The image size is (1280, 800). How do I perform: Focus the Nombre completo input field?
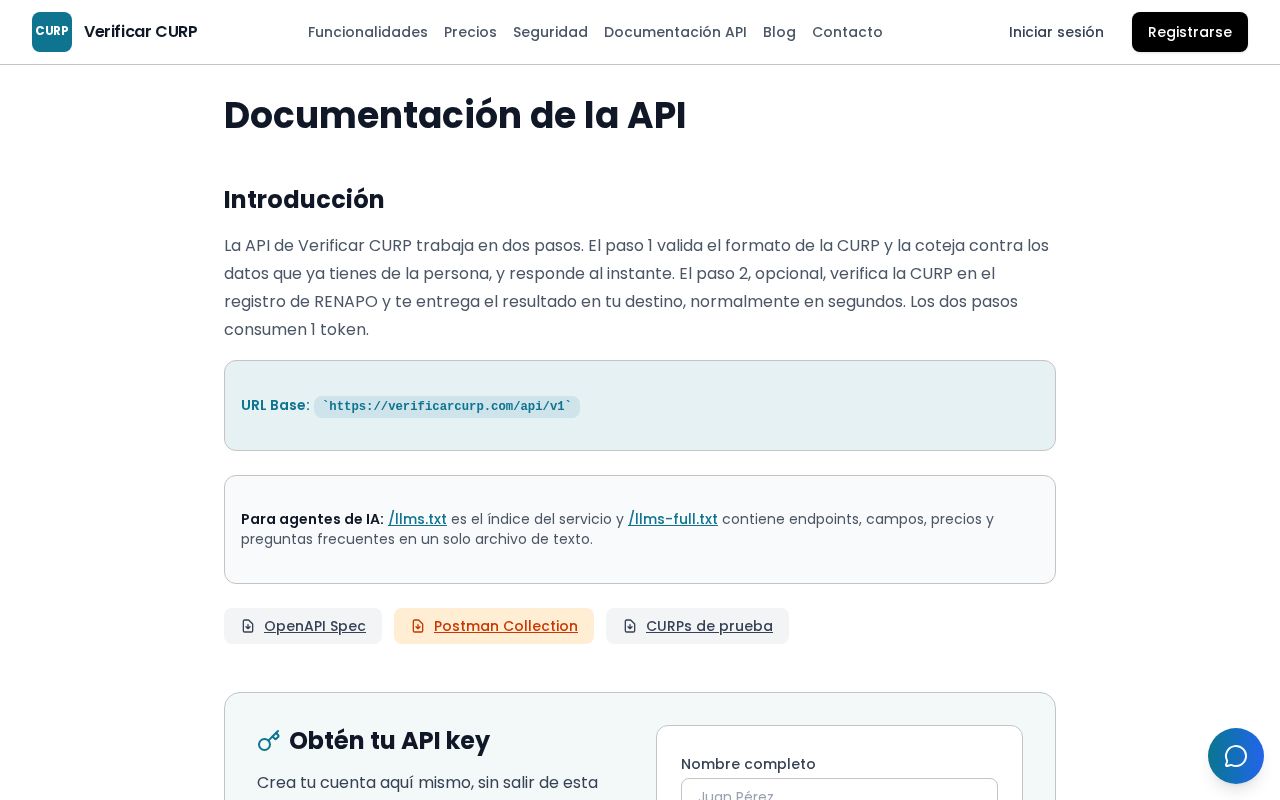click(839, 790)
